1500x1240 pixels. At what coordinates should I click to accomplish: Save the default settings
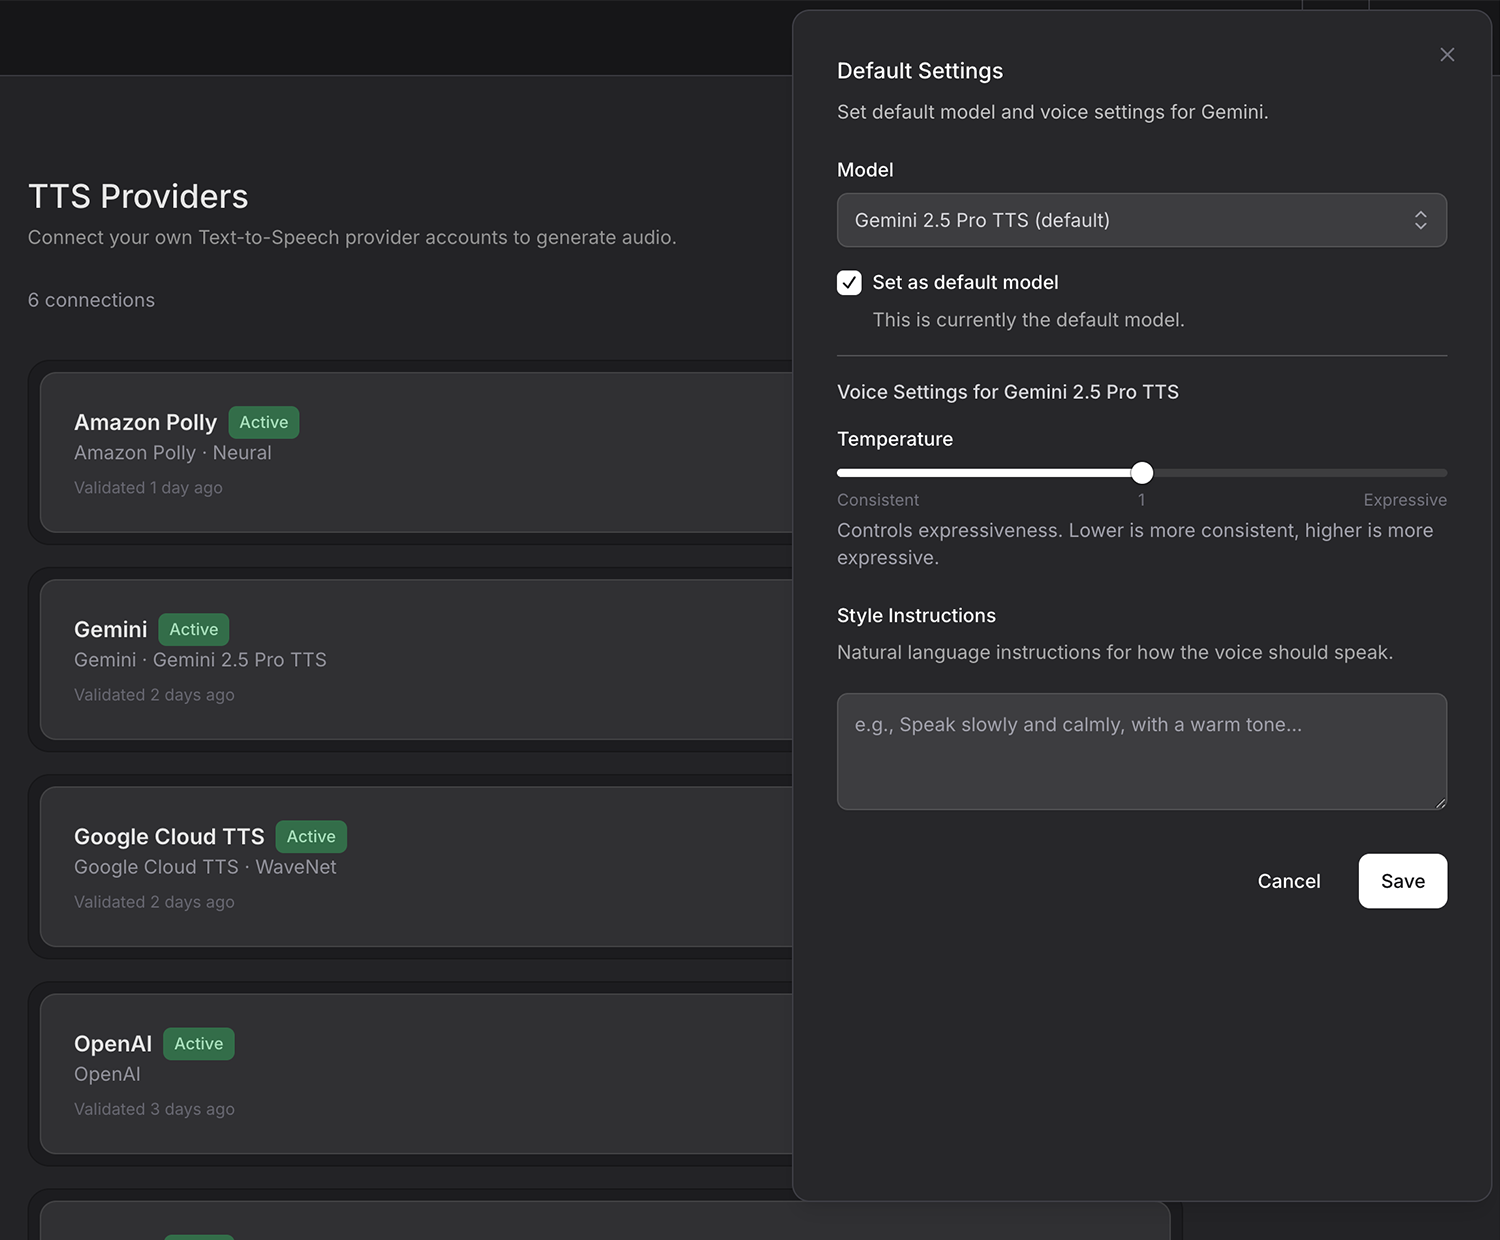(x=1402, y=881)
